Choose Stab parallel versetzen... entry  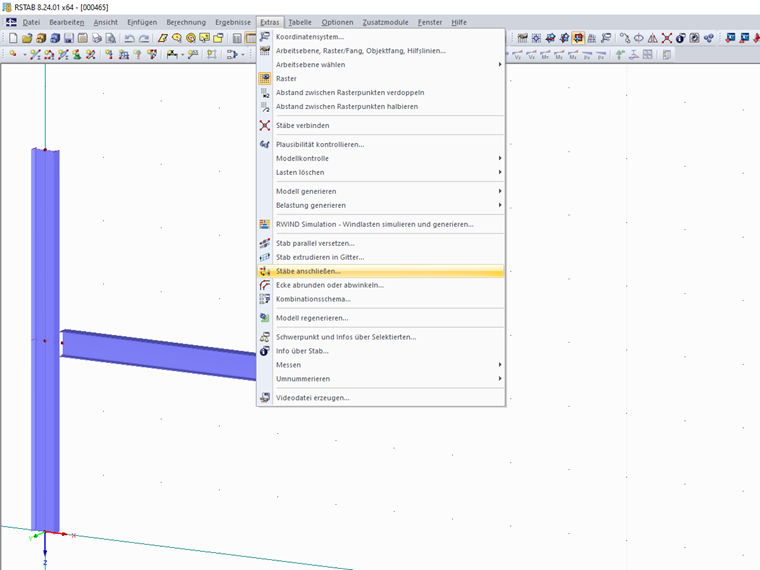pyautogui.click(x=380, y=243)
